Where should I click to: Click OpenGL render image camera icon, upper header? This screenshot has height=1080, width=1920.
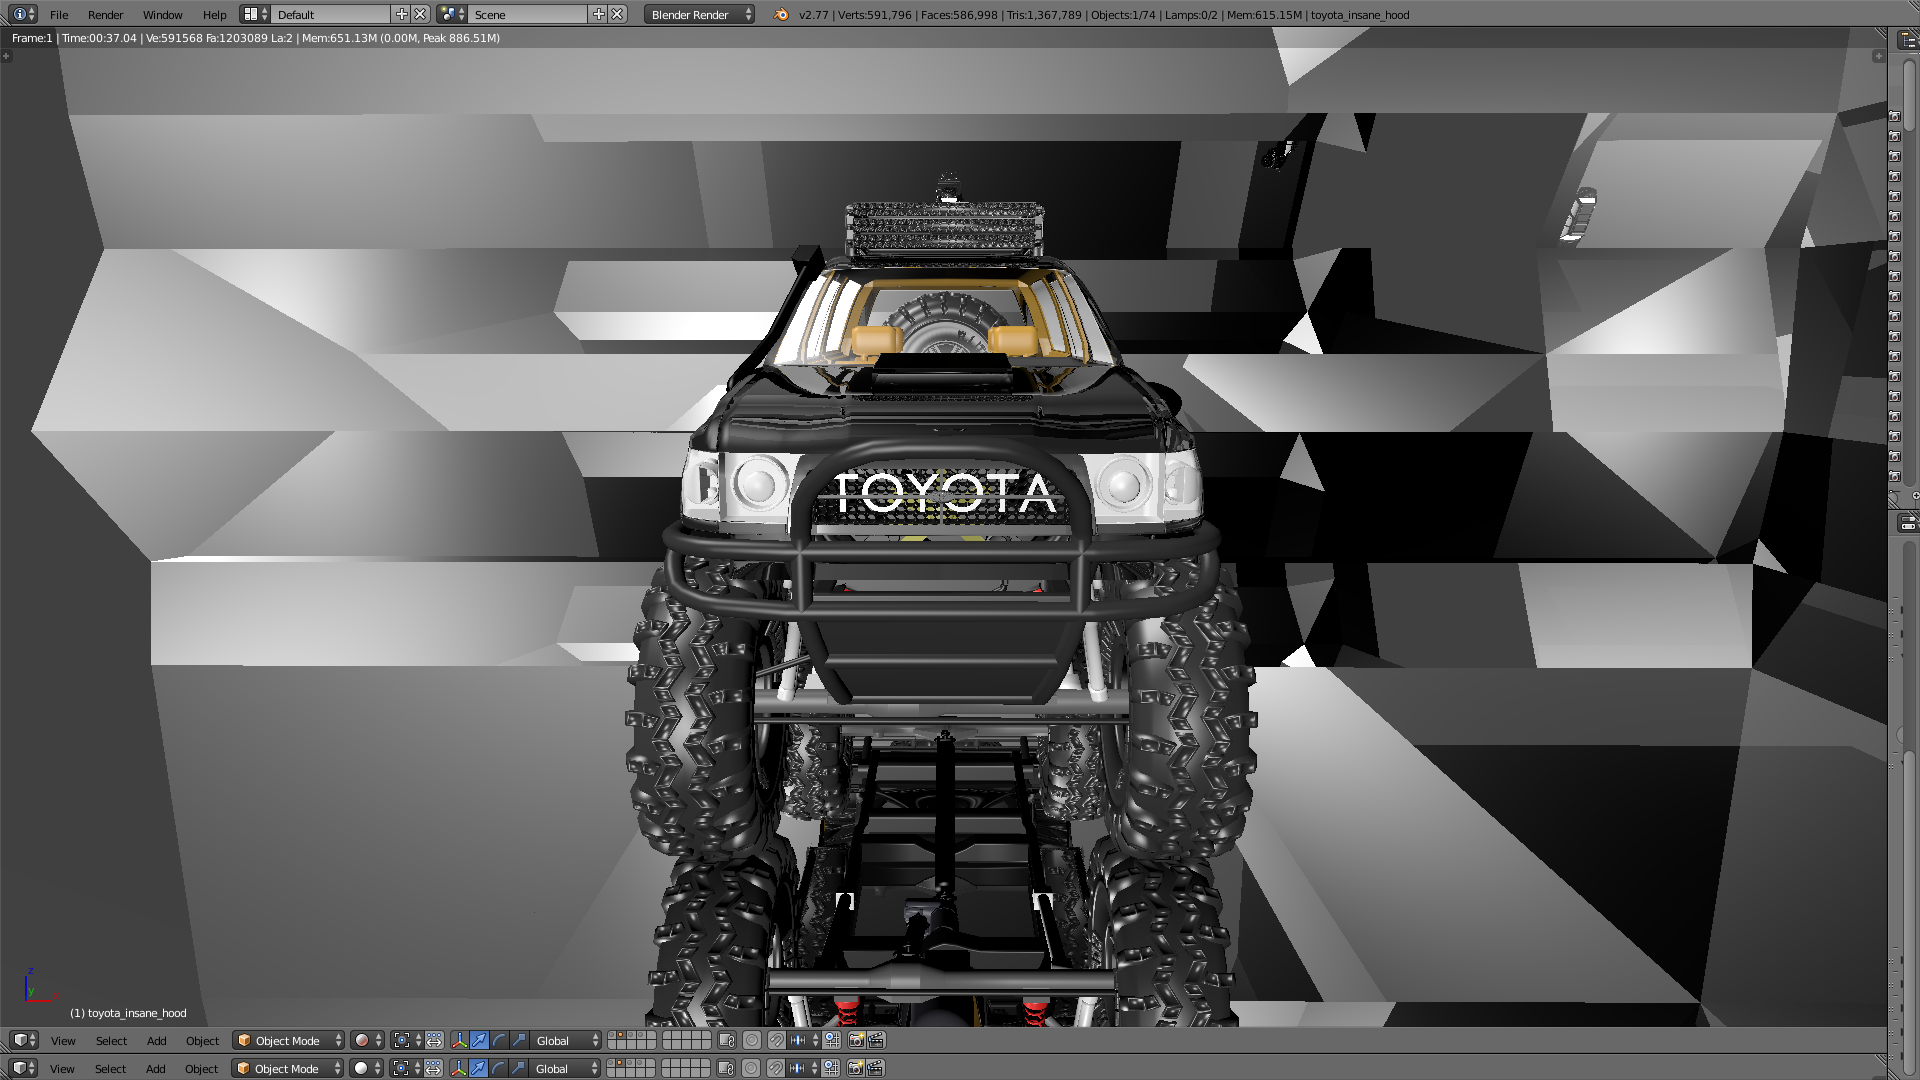click(x=856, y=1040)
